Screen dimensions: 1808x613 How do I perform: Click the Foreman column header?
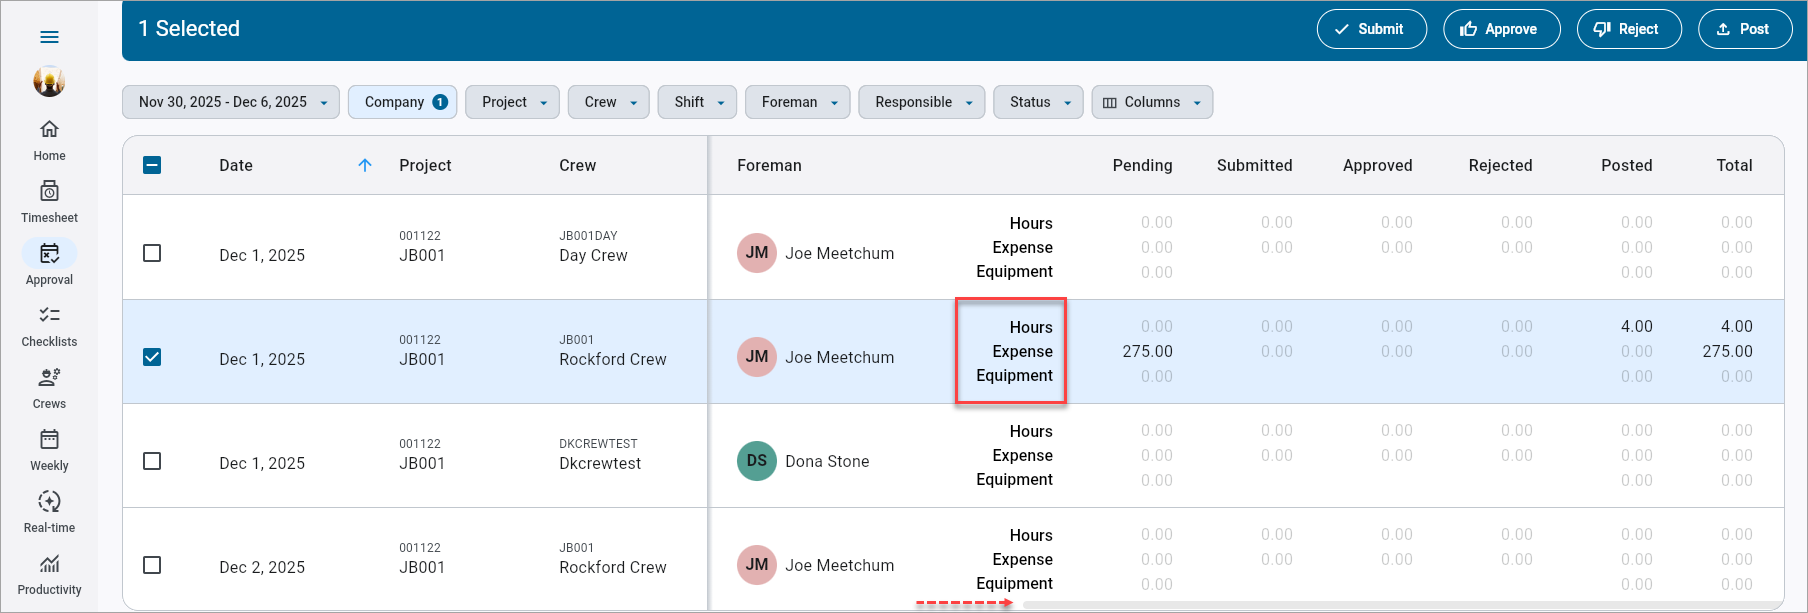769,166
